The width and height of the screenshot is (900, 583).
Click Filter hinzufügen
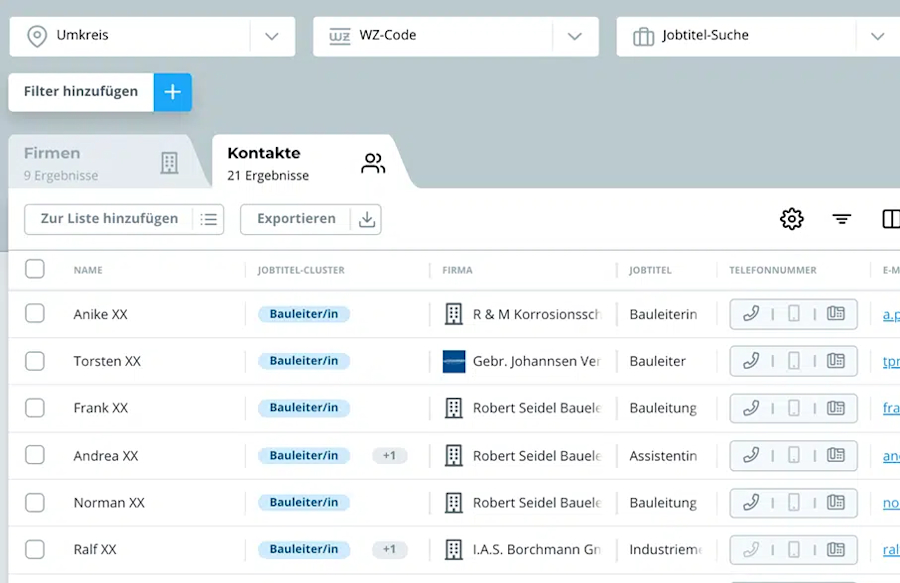point(81,92)
